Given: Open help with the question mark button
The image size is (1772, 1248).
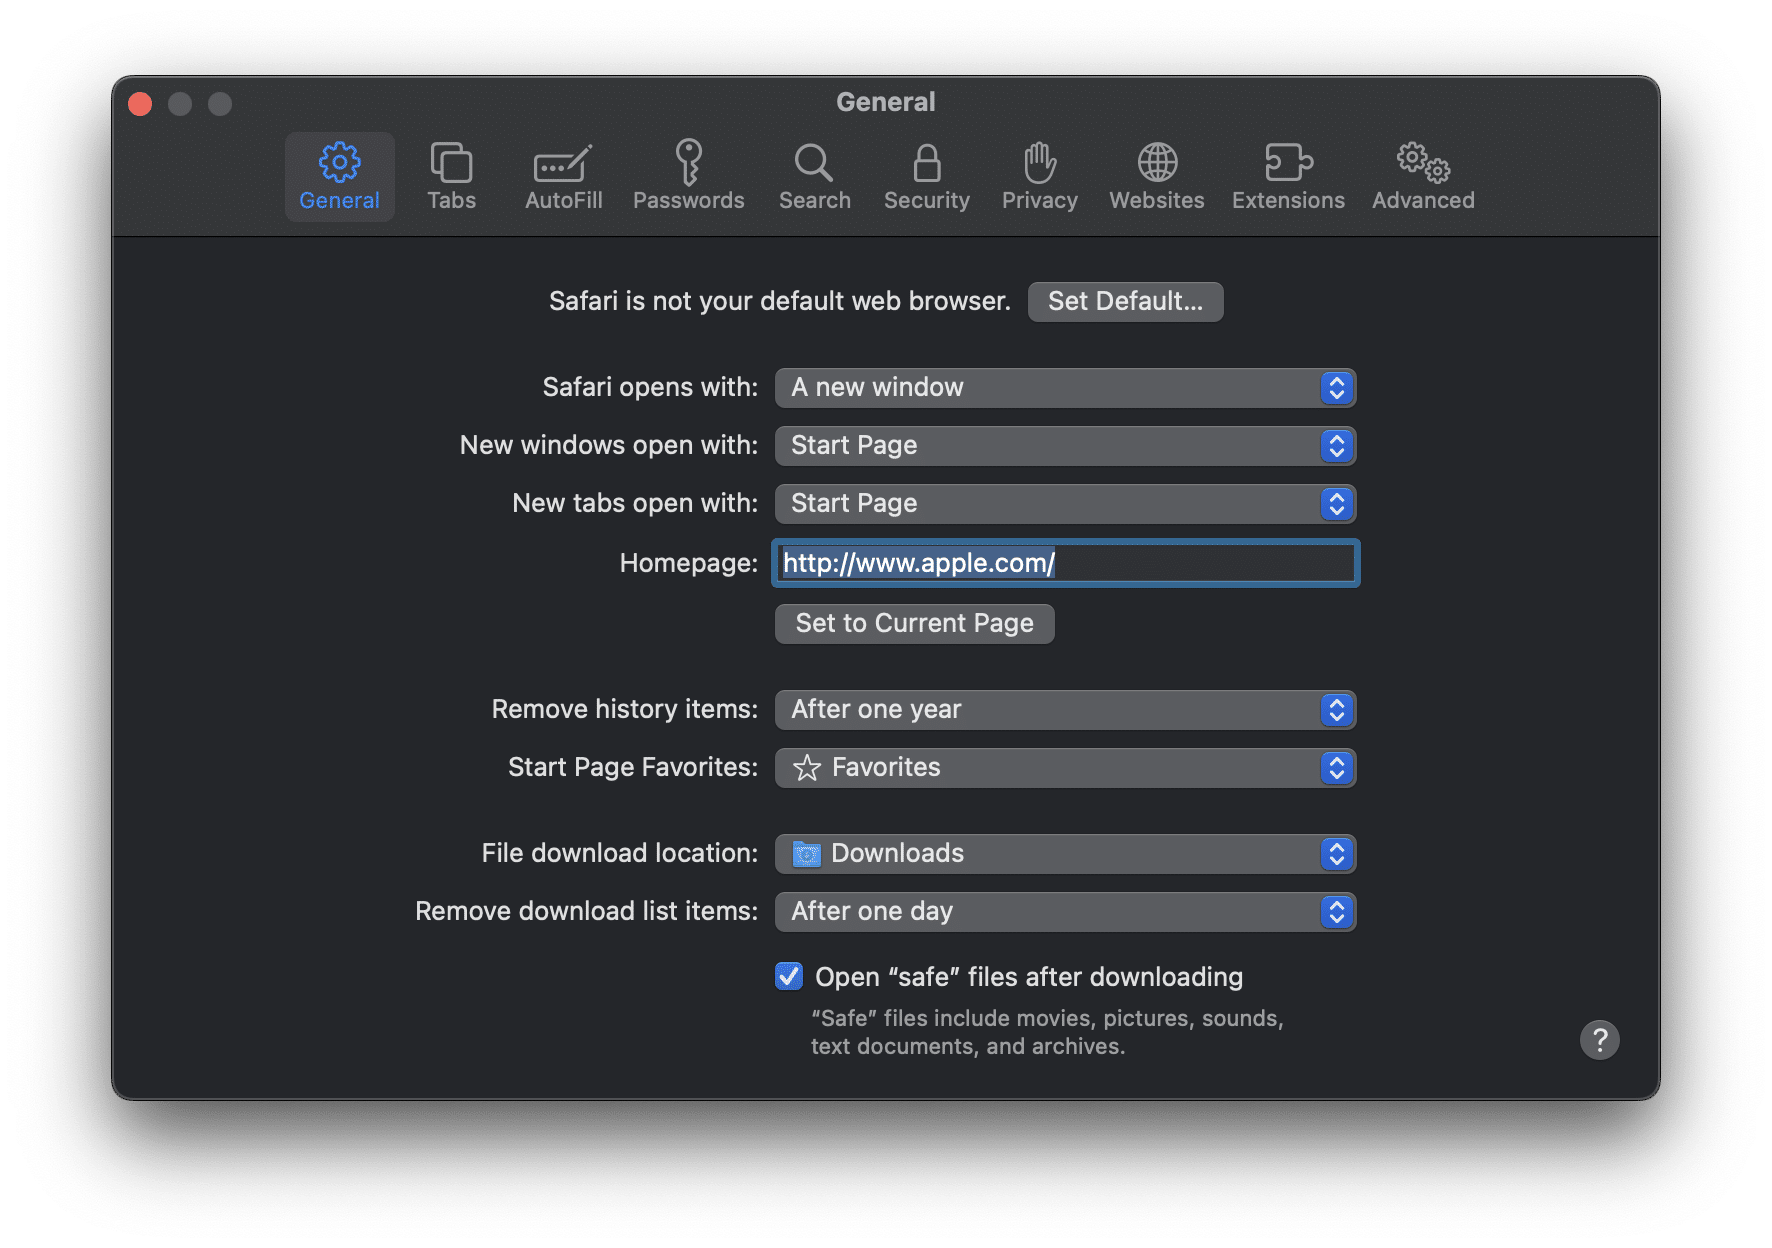Looking at the screenshot, I should [x=1599, y=1040].
